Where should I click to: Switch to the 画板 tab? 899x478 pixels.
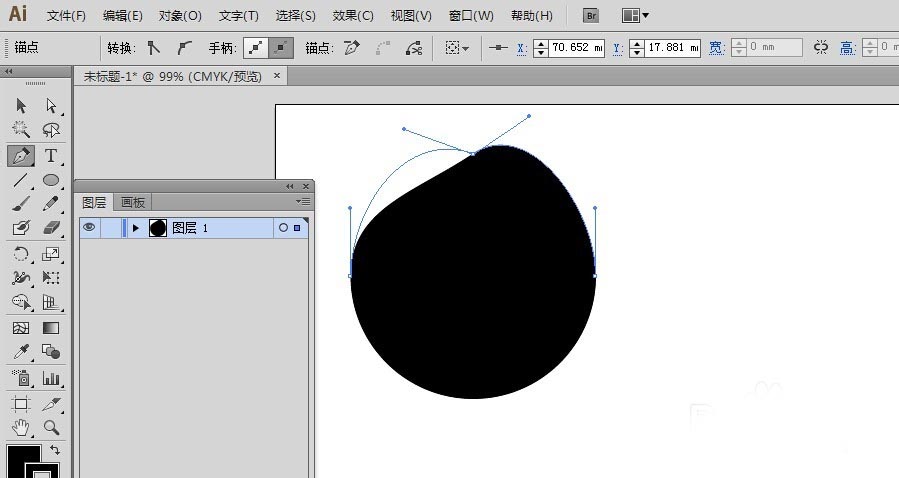pyautogui.click(x=132, y=202)
